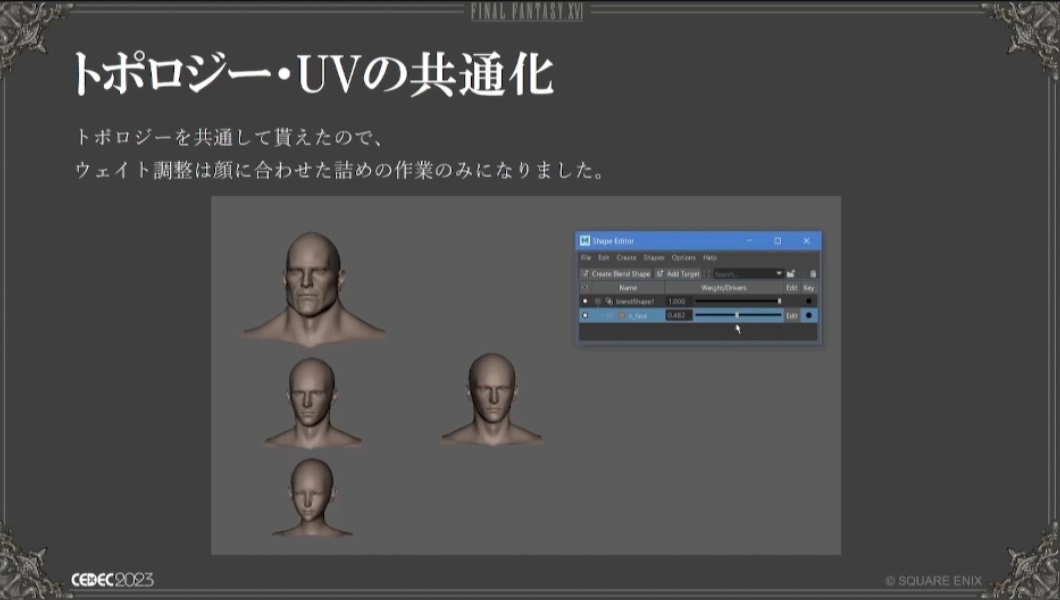Screen dimensions: 1060x600
Task: Open the Options menu in Shape Editor
Action: point(683,257)
